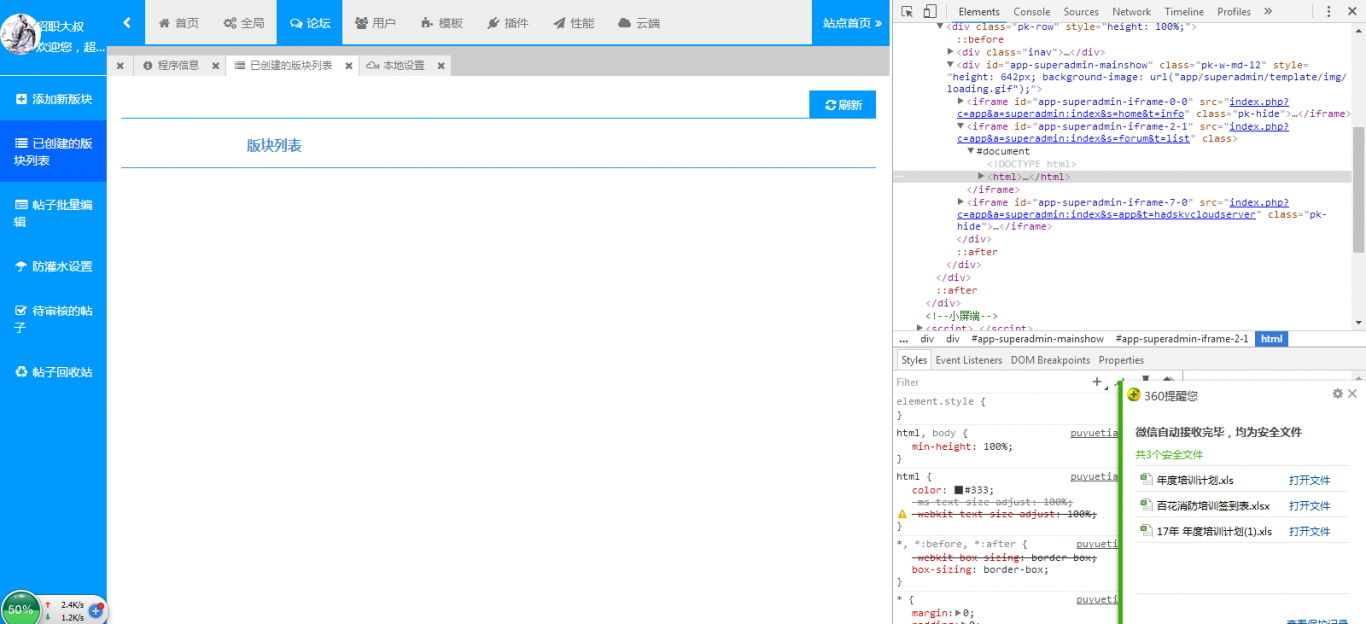Screen dimensions: 1366x624
Task: Click the styles Filter input field
Action: point(990,382)
